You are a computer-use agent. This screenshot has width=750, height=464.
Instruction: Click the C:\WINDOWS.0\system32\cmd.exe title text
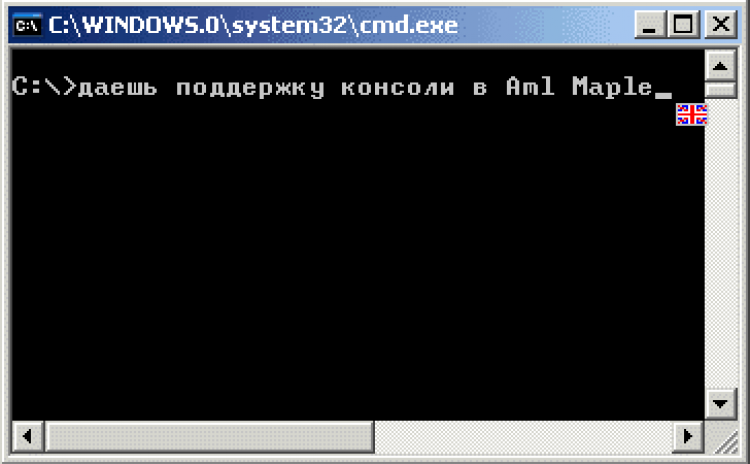tap(253, 25)
